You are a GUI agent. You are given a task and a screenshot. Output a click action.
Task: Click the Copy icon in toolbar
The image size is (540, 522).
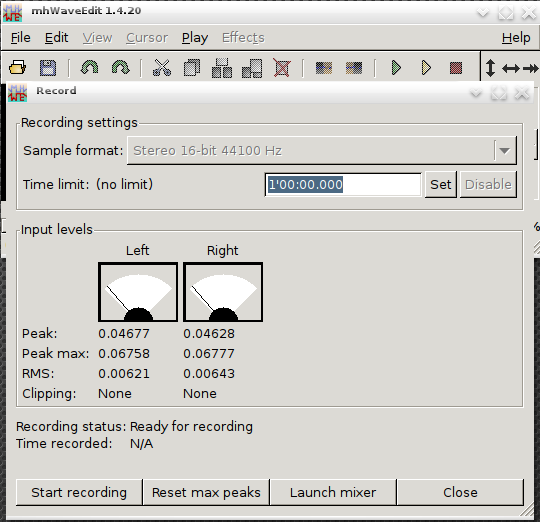(192, 67)
